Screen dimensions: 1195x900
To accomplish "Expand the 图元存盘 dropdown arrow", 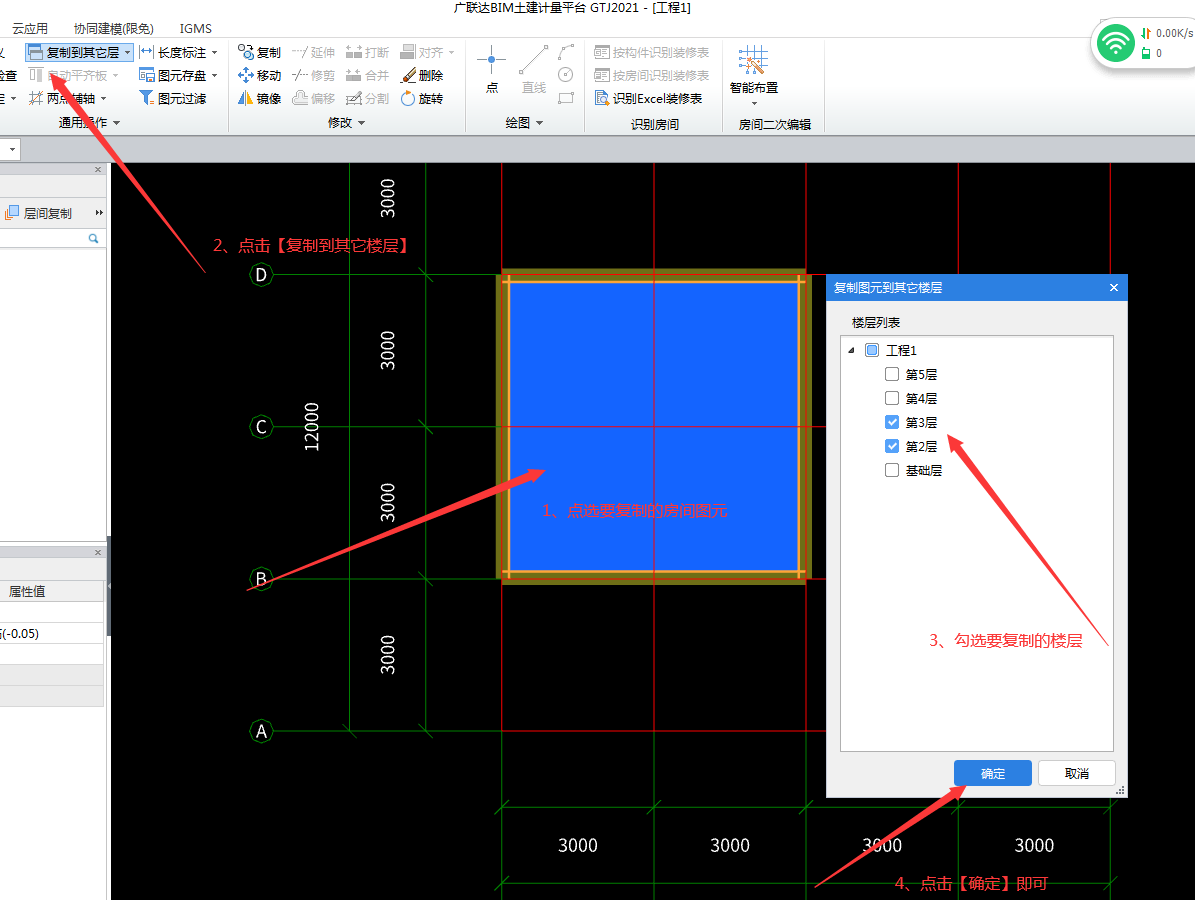I will tap(214, 75).
